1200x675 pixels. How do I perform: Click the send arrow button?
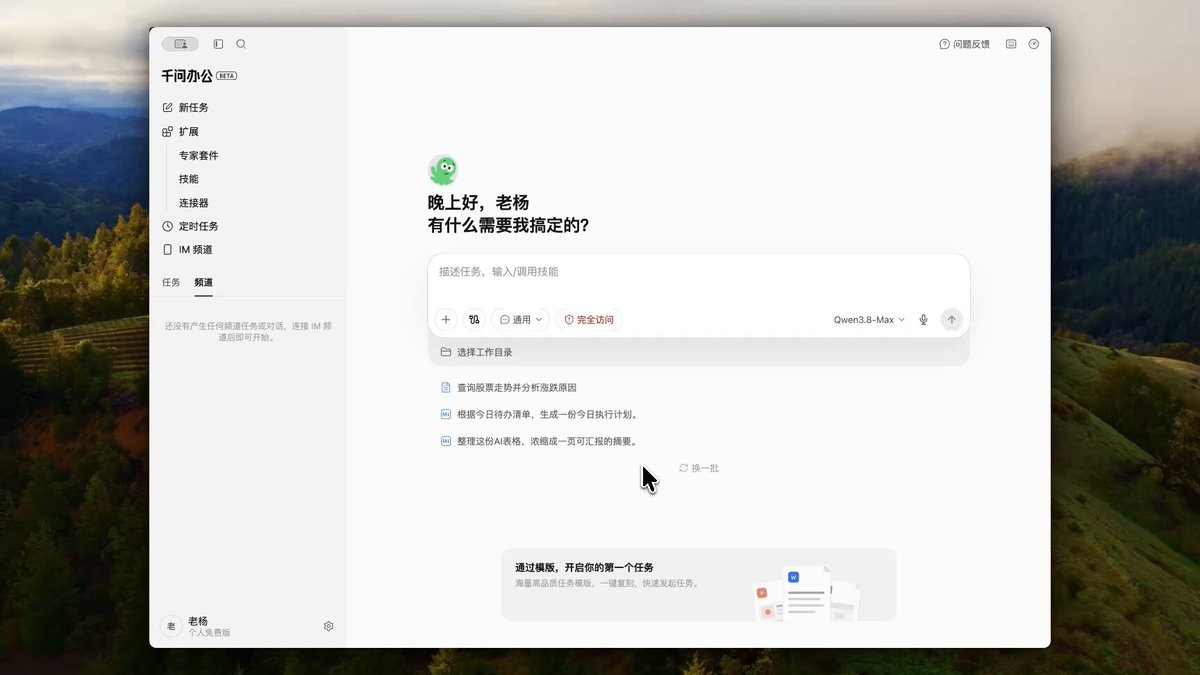[952, 320]
